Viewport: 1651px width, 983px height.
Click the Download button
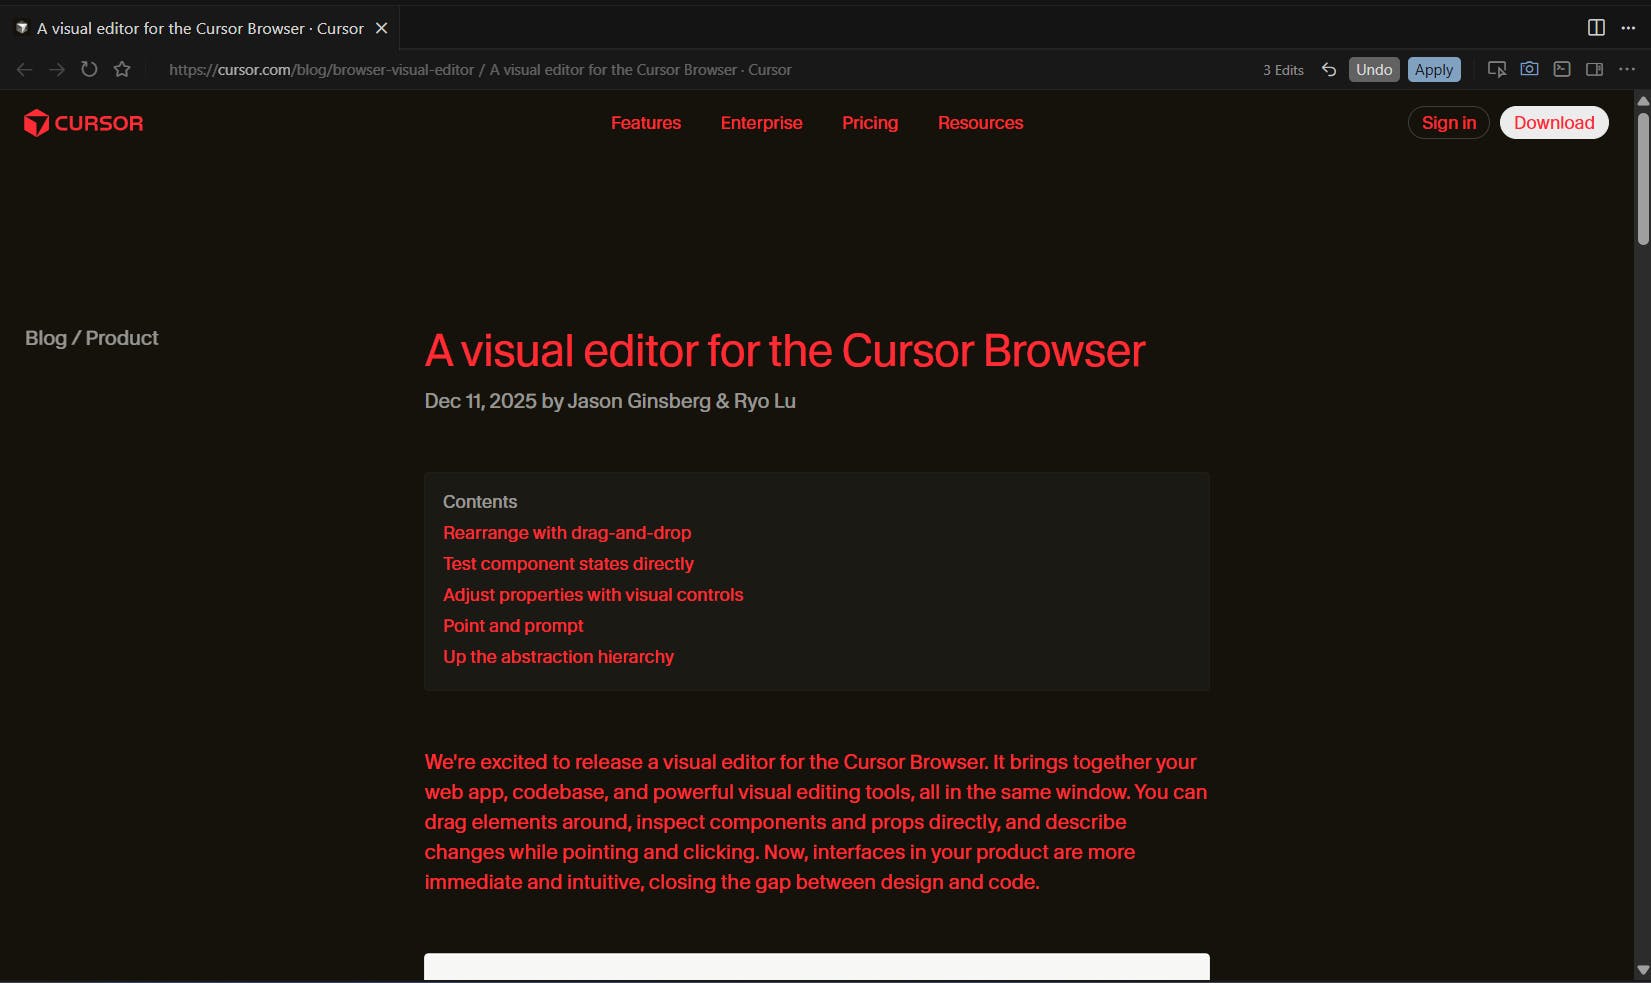[x=1554, y=123]
